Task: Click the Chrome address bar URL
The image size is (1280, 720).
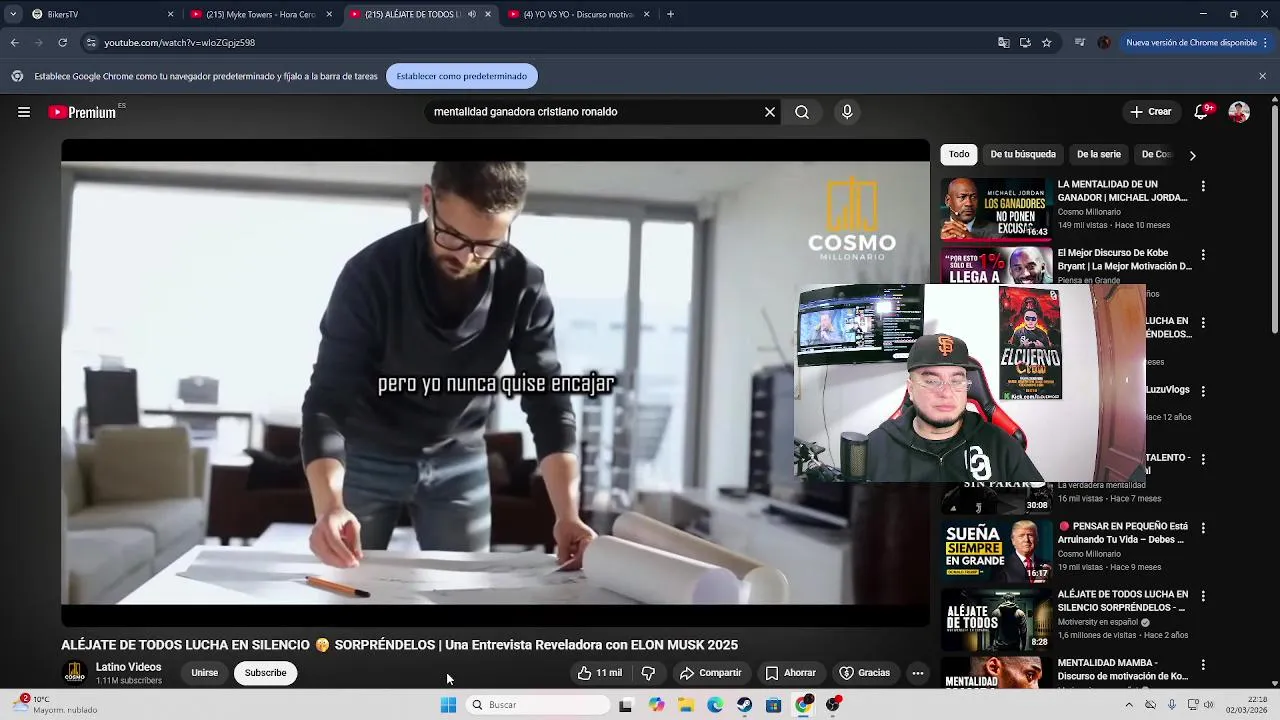Action: [x=180, y=43]
